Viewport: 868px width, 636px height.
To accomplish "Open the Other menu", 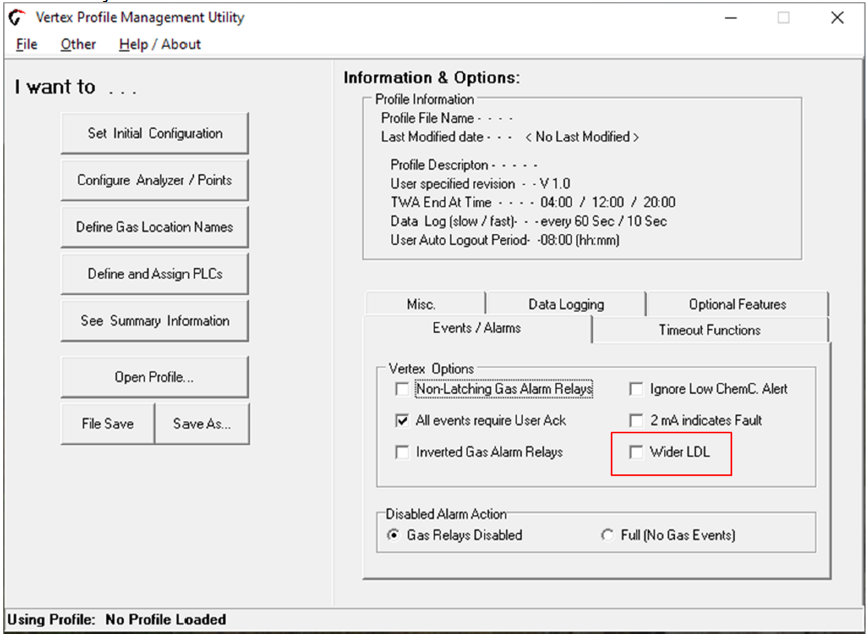I will [x=78, y=44].
